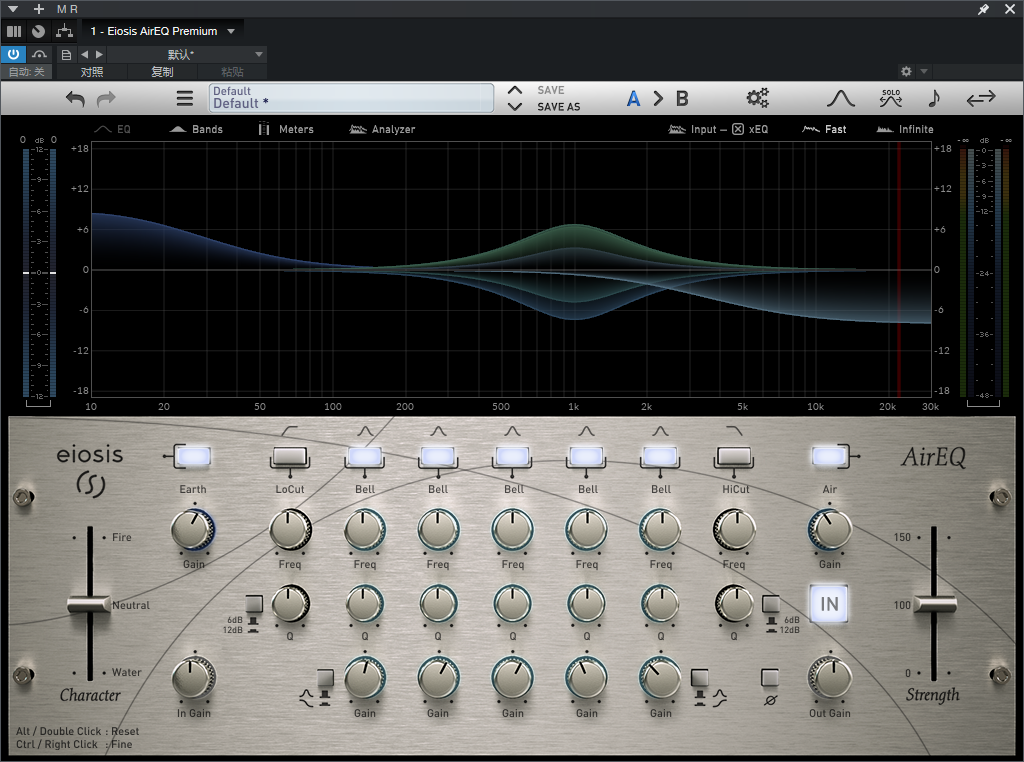
Task: Toggle the phase invert switch
Action: [770, 678]
